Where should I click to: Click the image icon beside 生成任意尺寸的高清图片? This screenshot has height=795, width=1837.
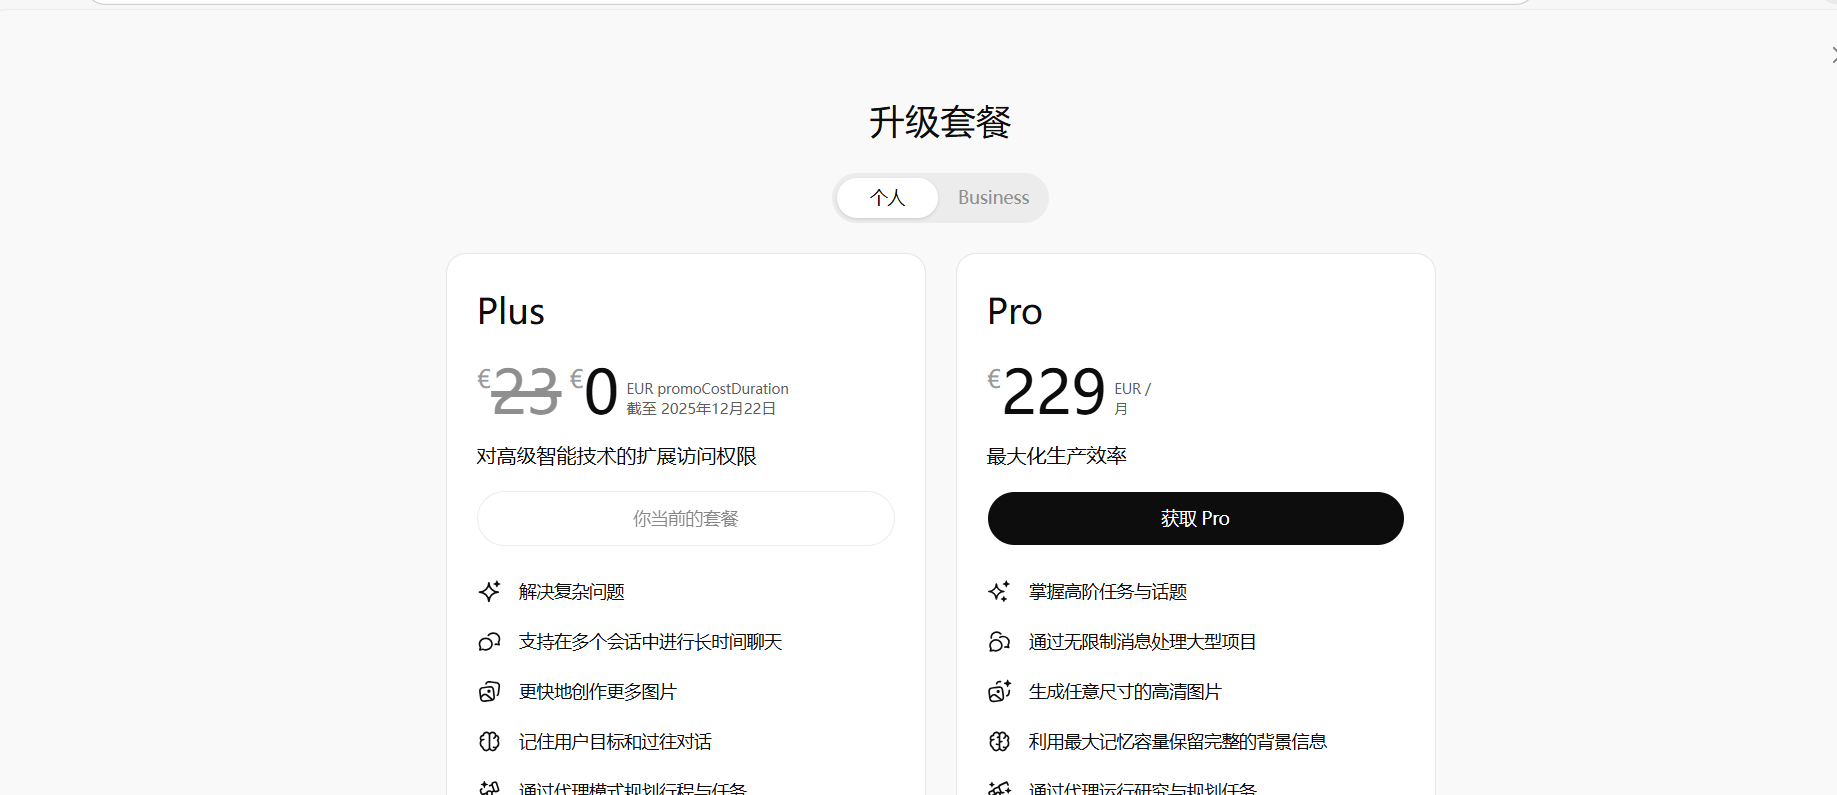click(999, 691)
